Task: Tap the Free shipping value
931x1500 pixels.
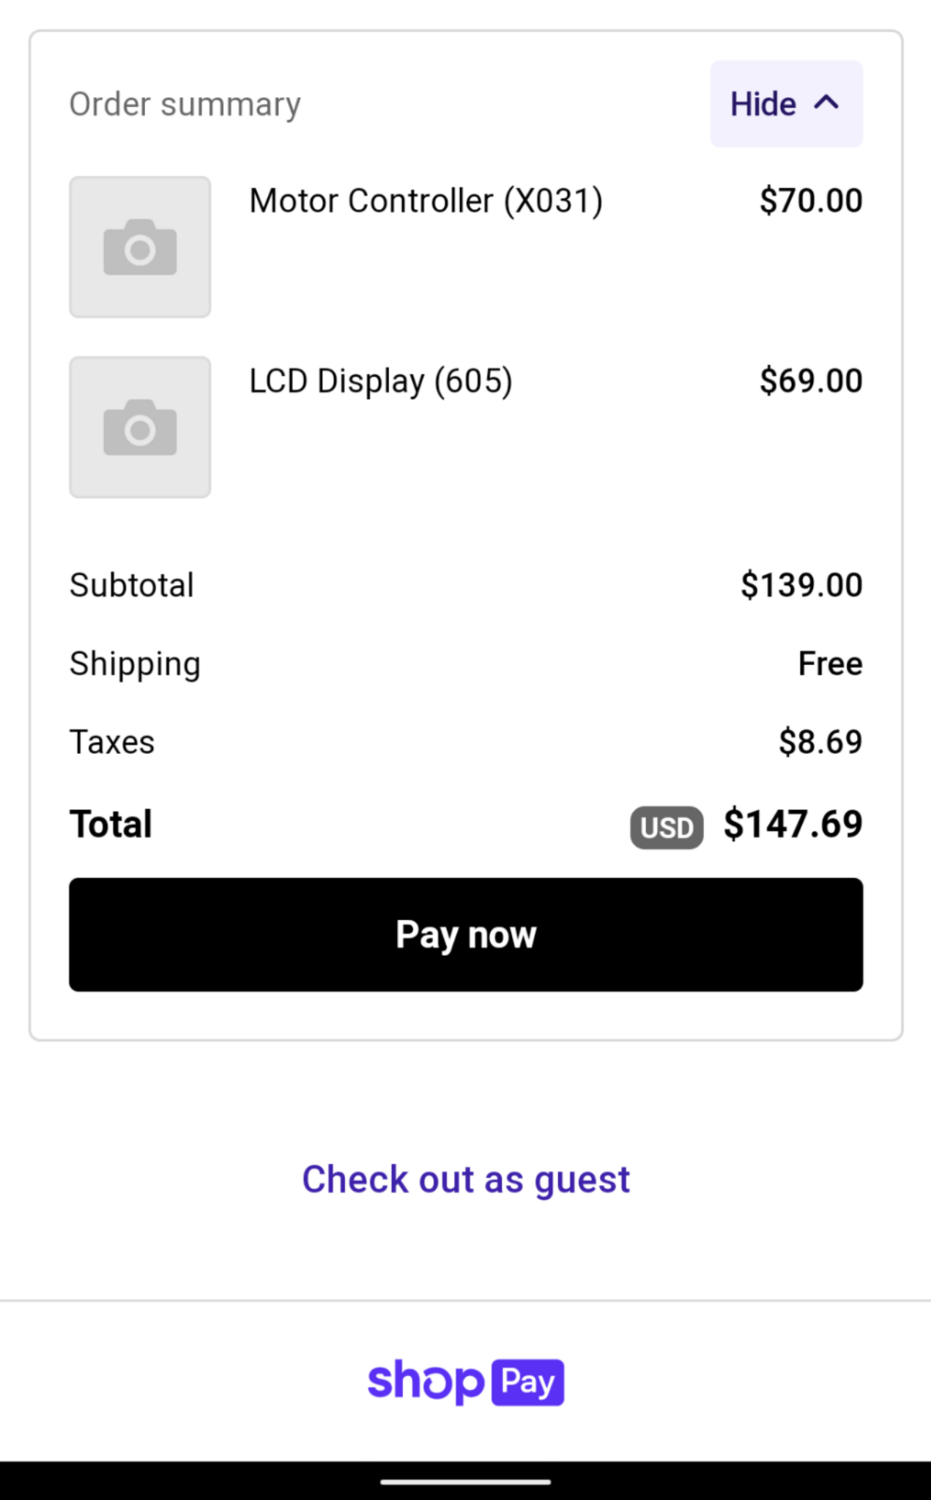Action: 830,664
